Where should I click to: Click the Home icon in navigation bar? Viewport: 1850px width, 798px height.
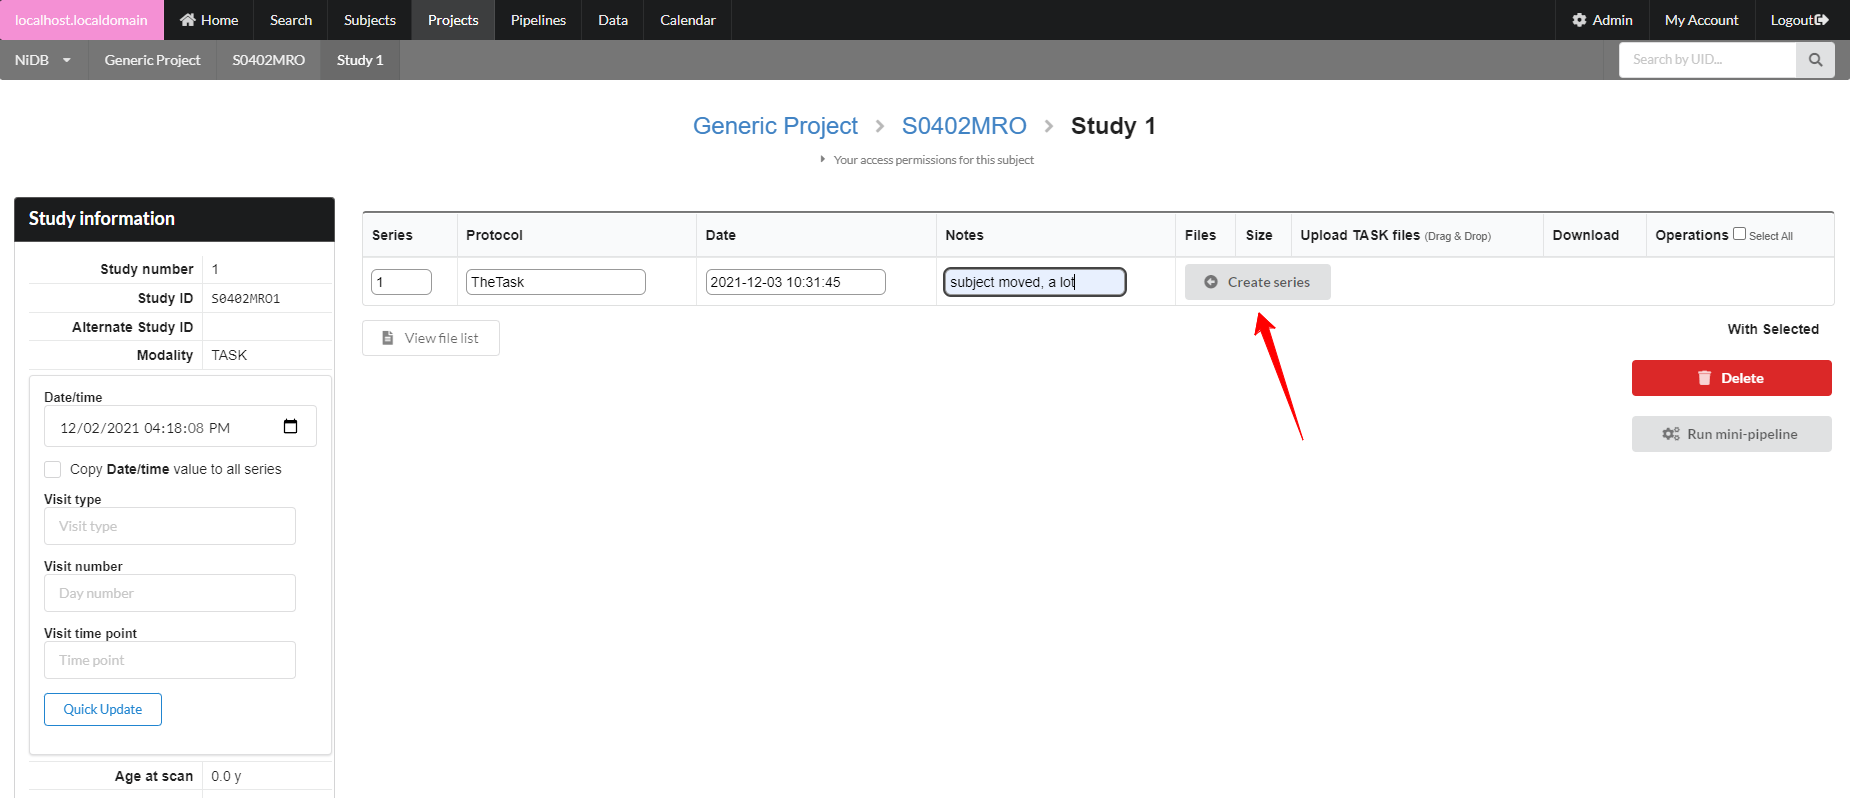tap(187, 20)
